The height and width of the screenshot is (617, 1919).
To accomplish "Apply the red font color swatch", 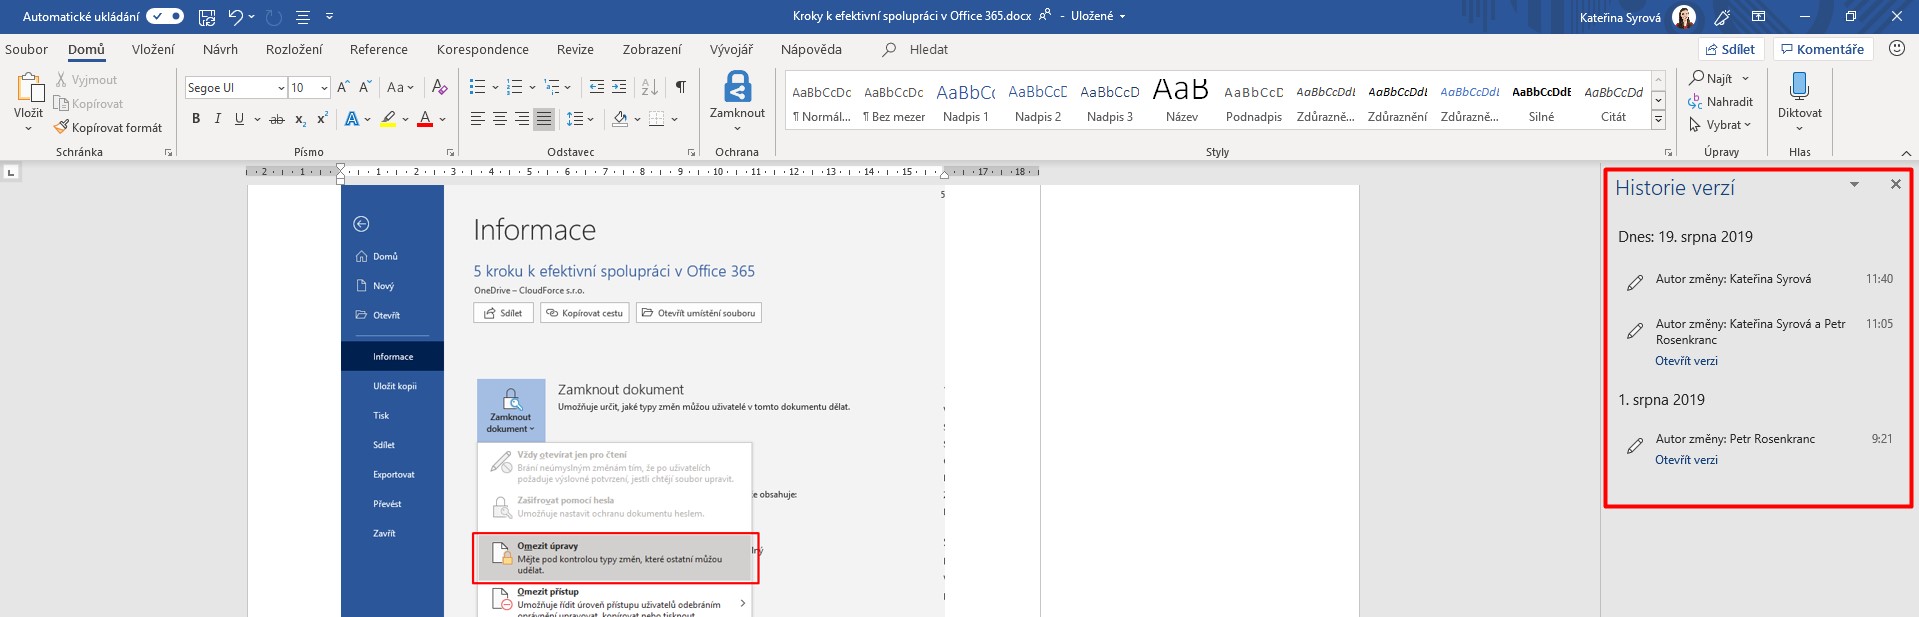I will [x=425, y=119].
